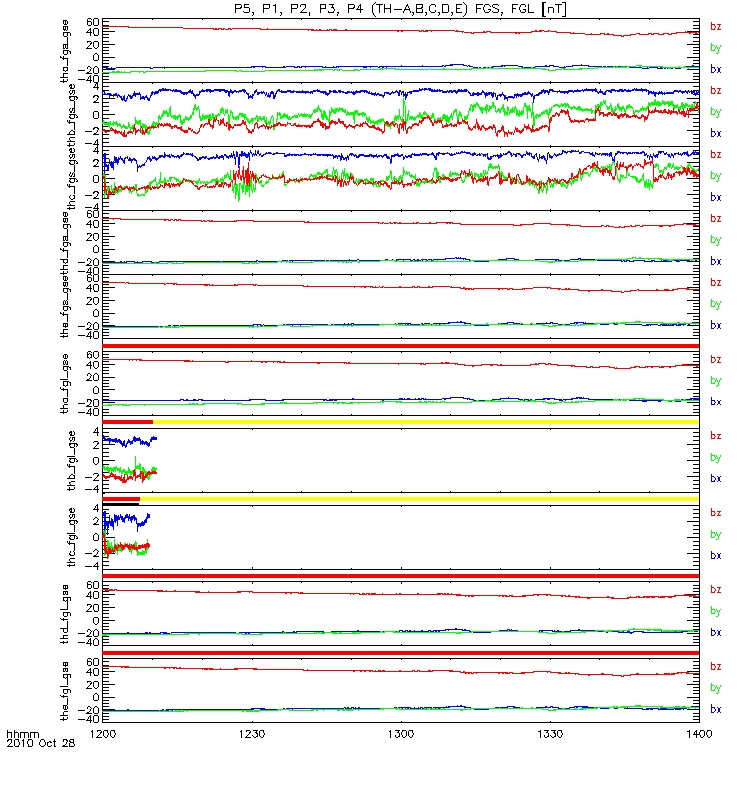The width and height of the screenshot is (750, 800).
Task: Click the thc_fgl_gse y-axis label
Action: 71,537
